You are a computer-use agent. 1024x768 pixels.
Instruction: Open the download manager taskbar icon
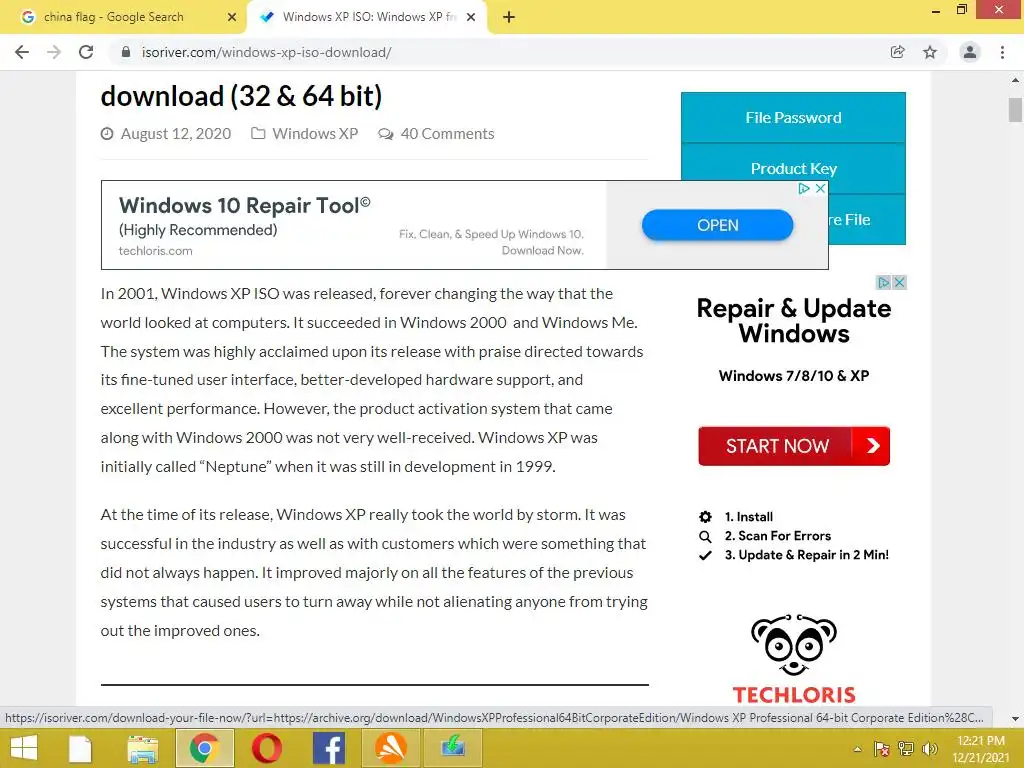coord(453,748)
